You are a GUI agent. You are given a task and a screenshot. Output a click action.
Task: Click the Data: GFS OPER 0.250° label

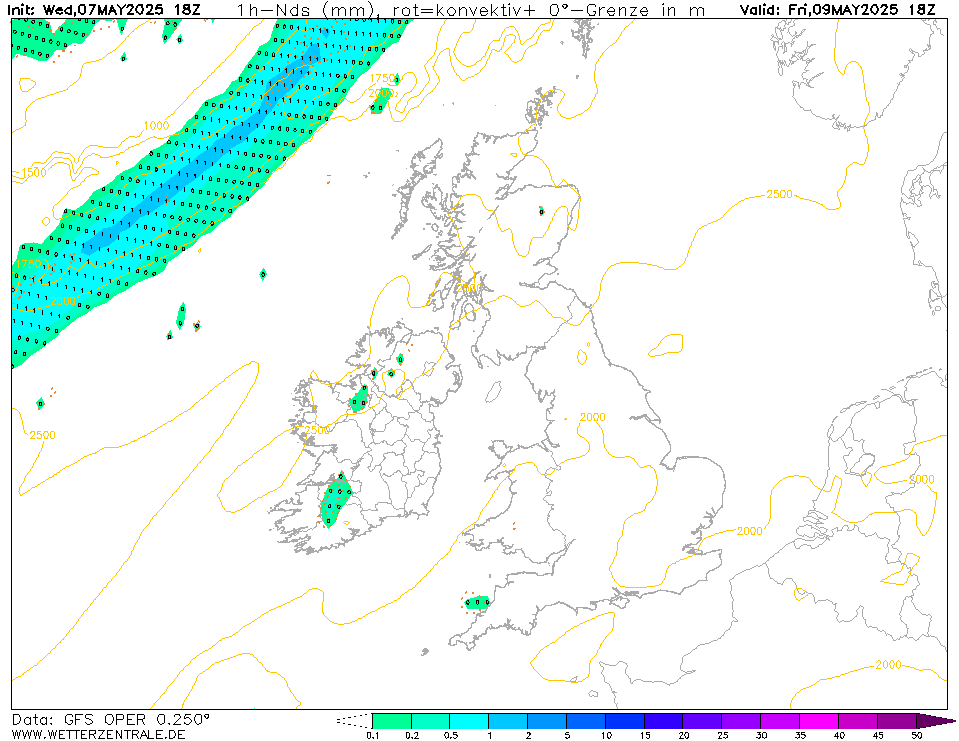(110, 720)
